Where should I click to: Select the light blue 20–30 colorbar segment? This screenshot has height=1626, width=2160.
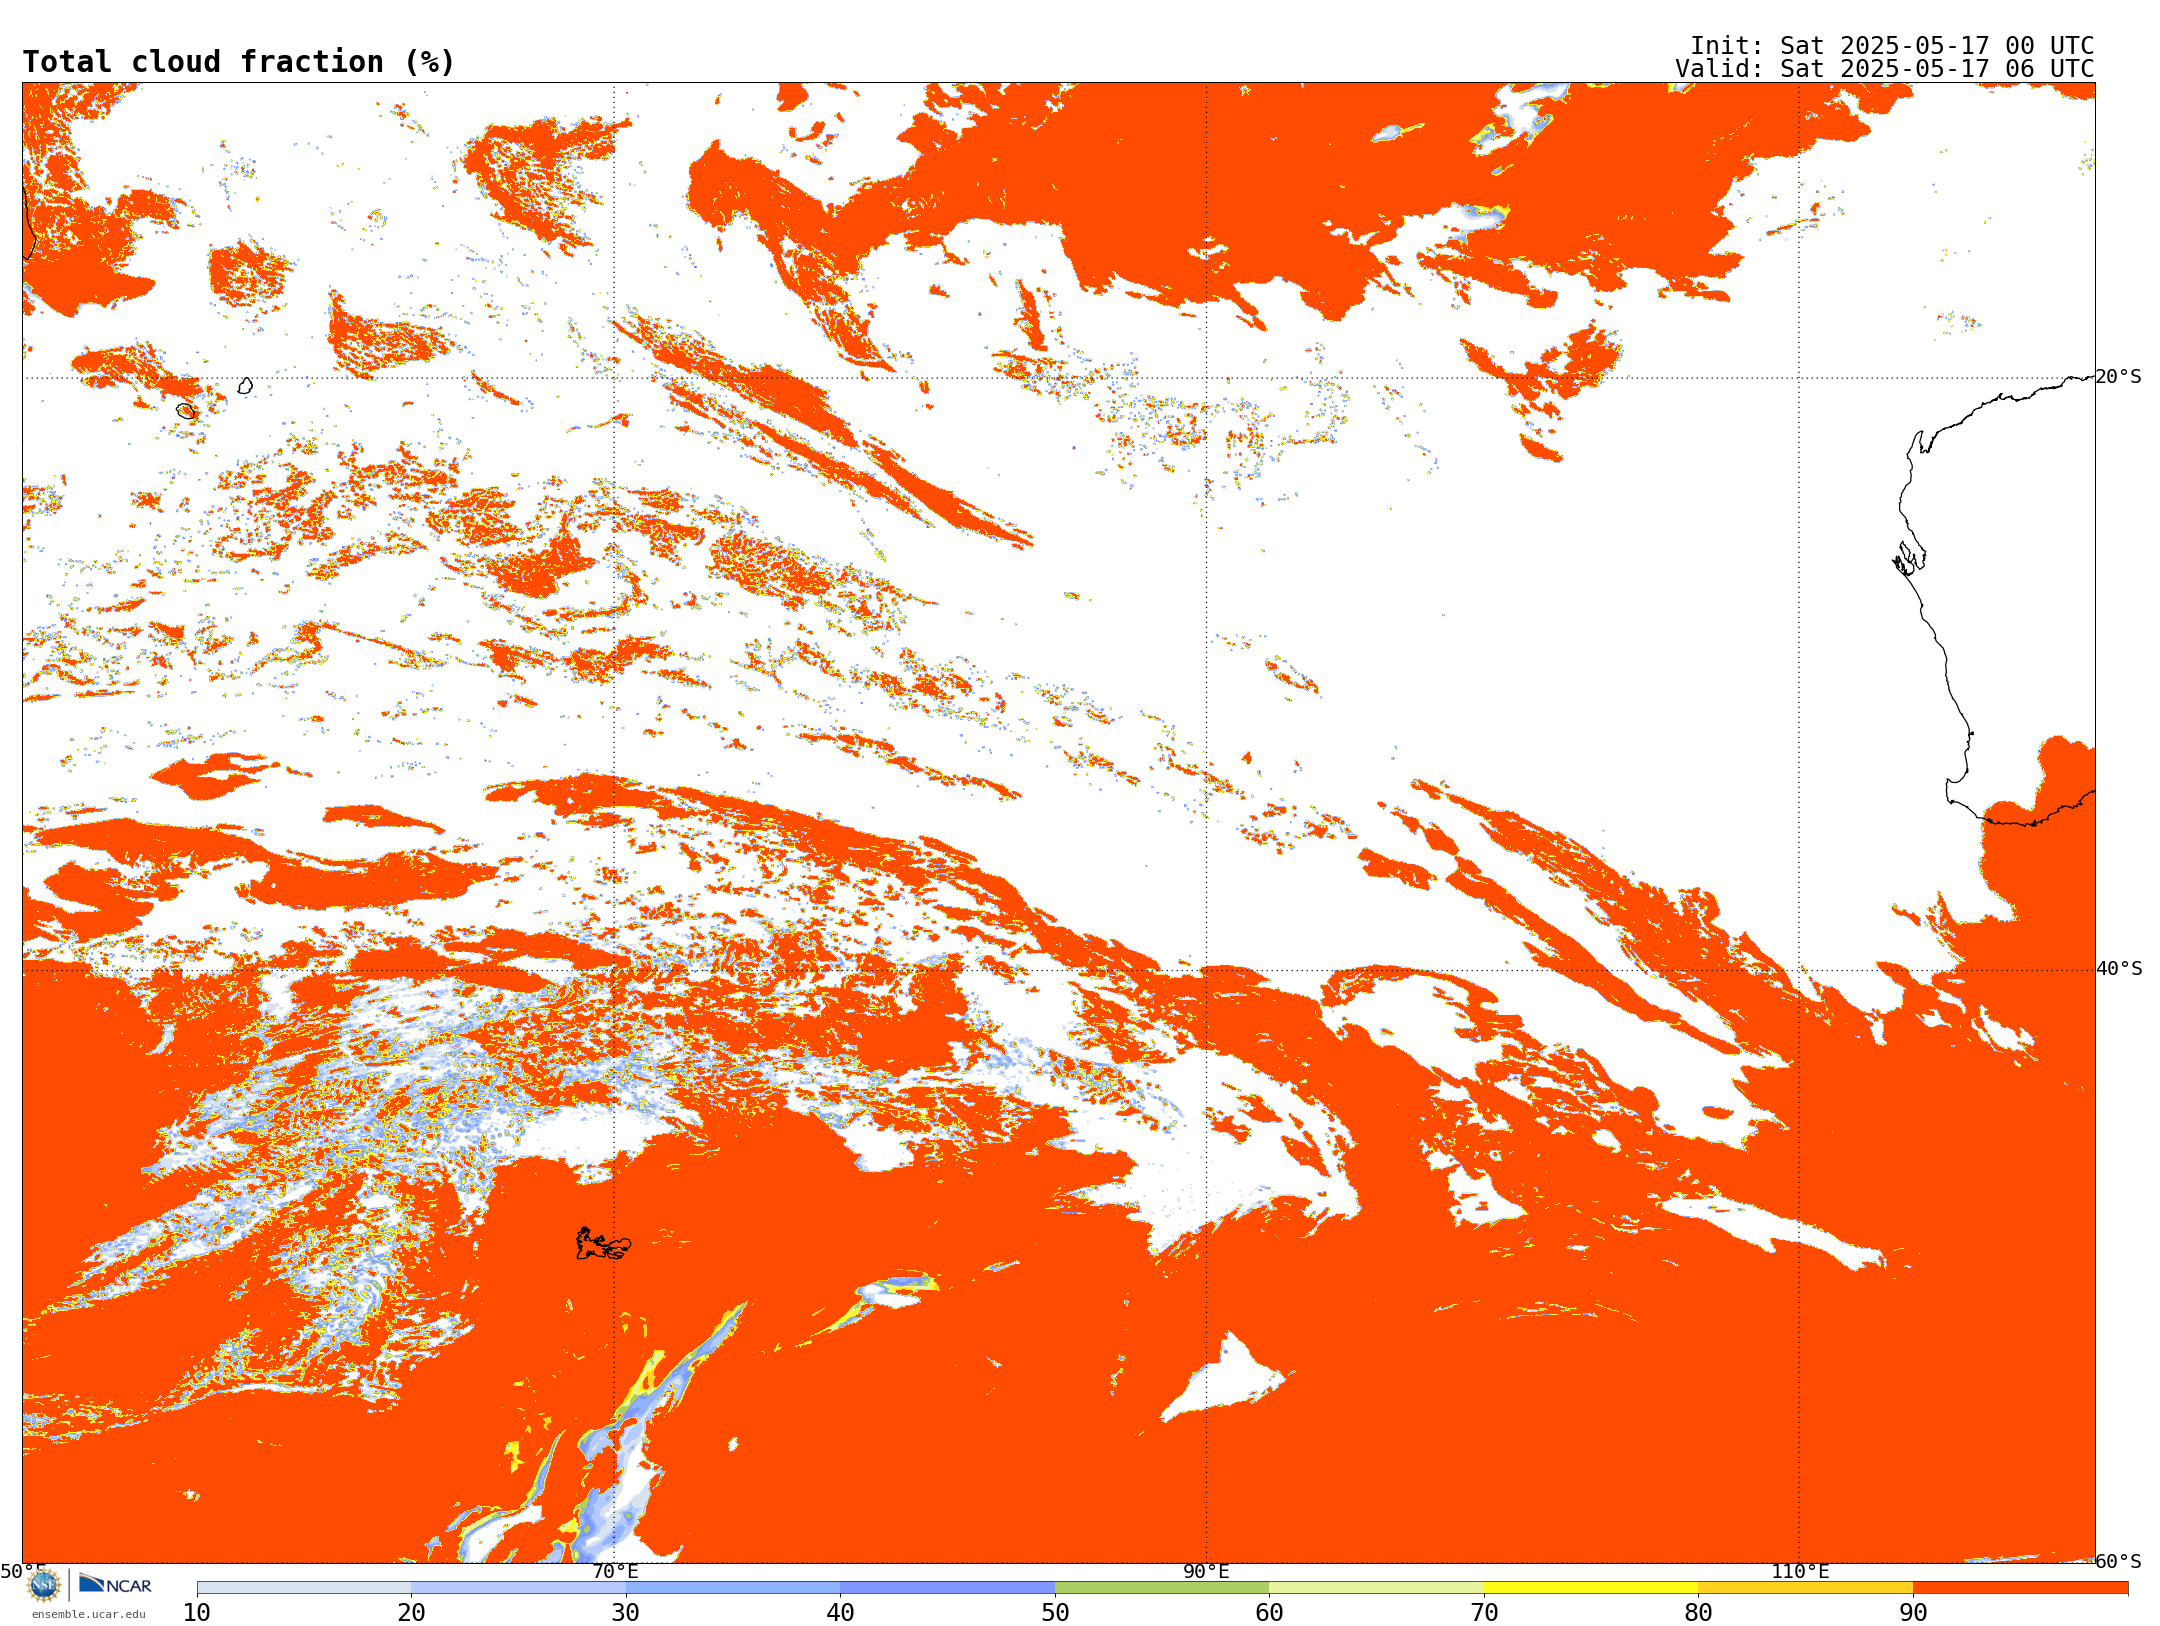(x=519, y=1588)
